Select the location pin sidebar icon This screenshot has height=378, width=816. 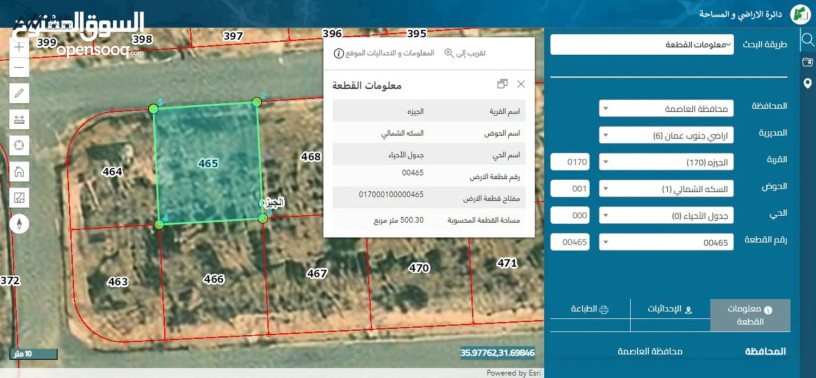click(807, 83)
